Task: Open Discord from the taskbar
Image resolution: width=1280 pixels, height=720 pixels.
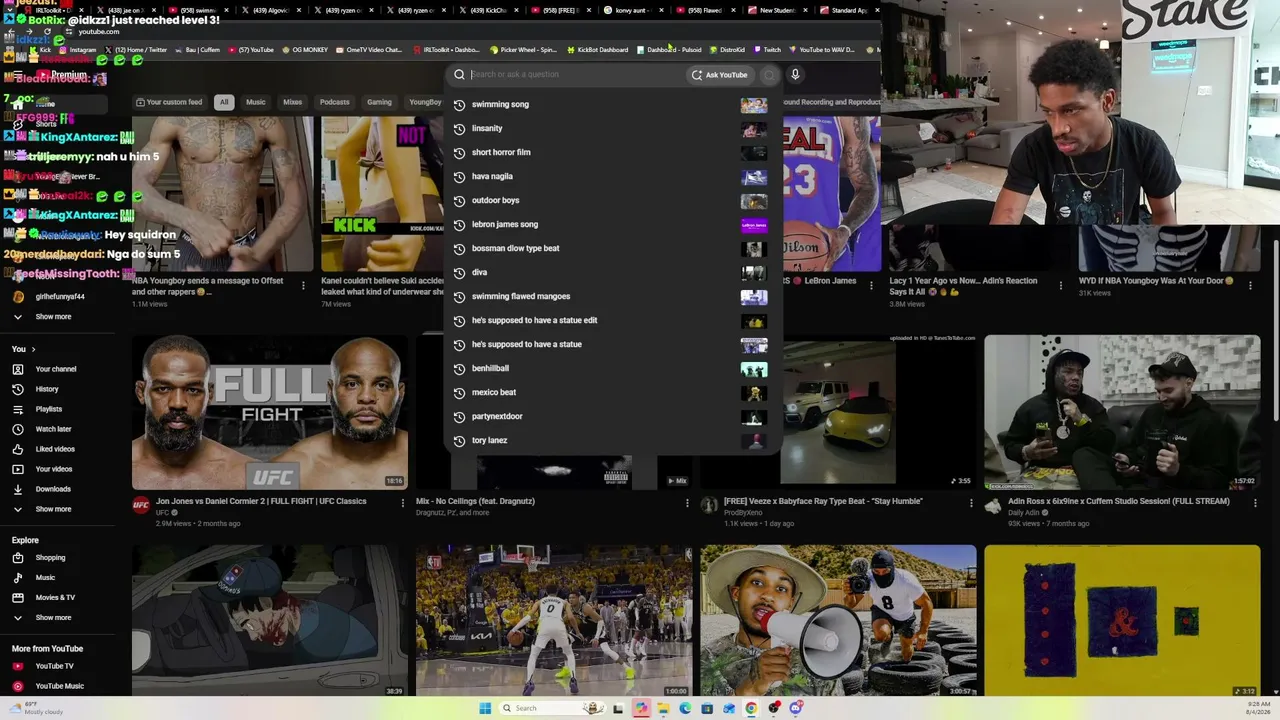Action: click(796, 708)
